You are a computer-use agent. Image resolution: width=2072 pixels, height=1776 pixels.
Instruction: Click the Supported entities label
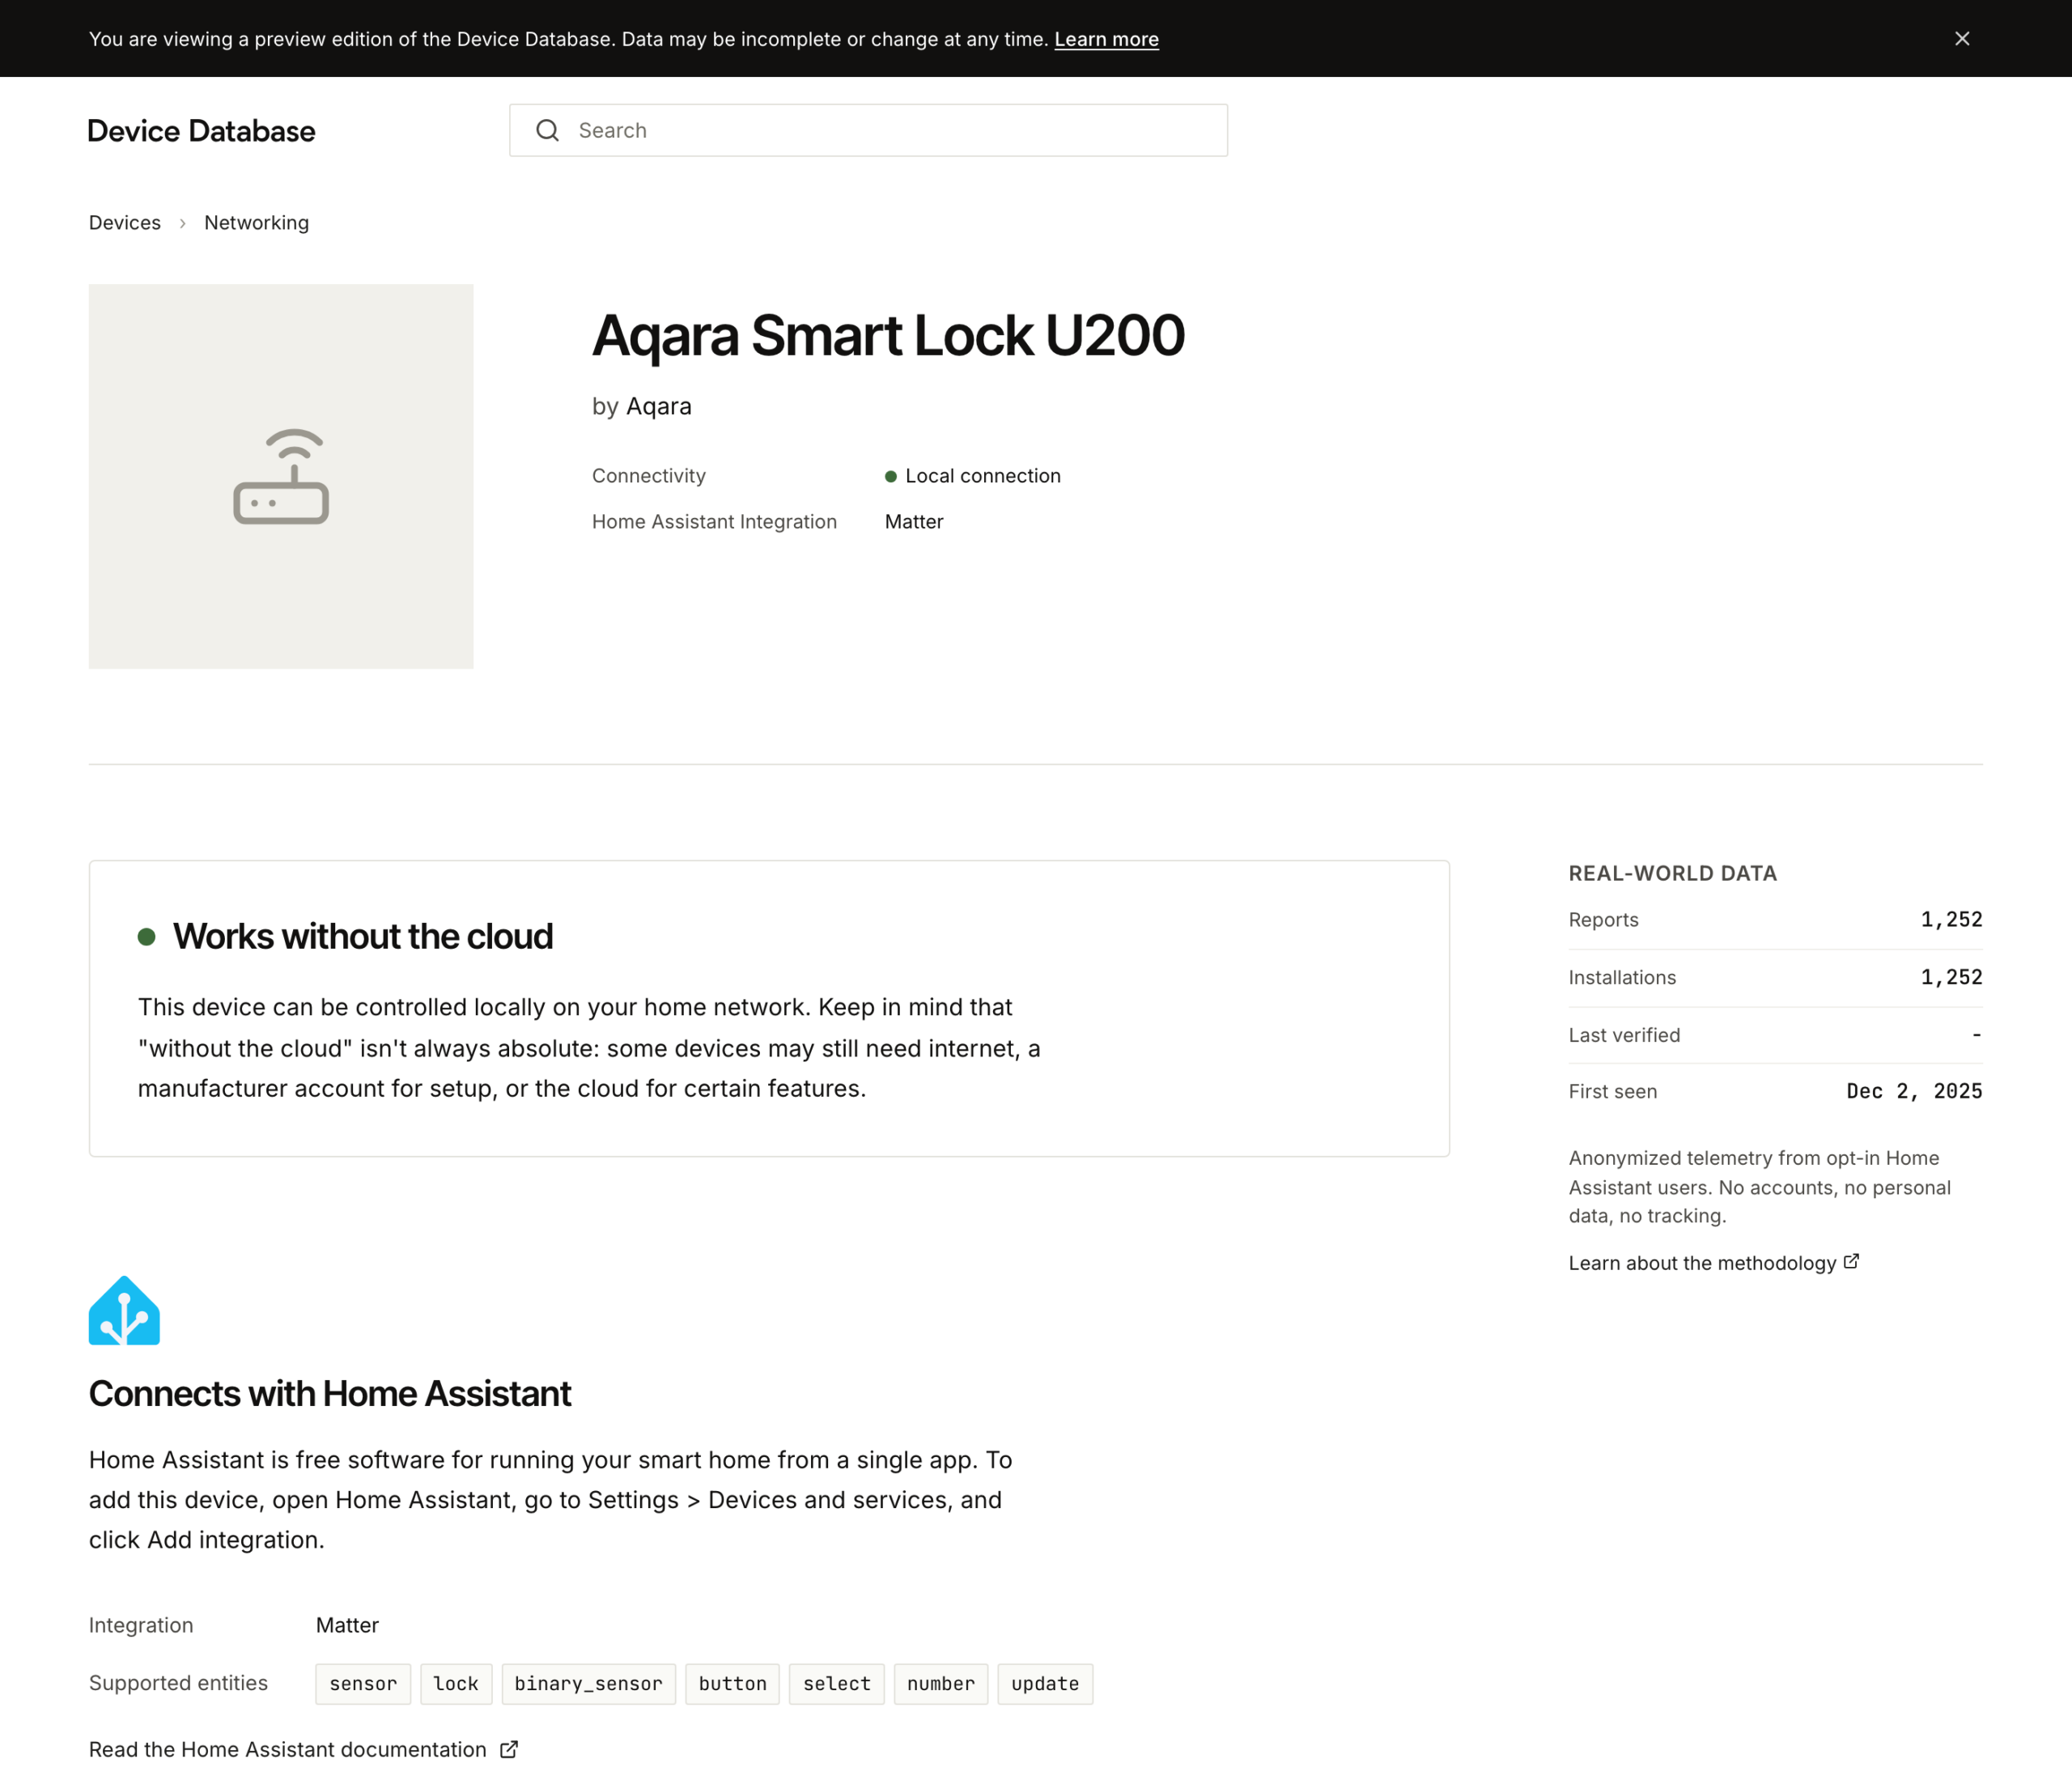(x=178, y=1683)
